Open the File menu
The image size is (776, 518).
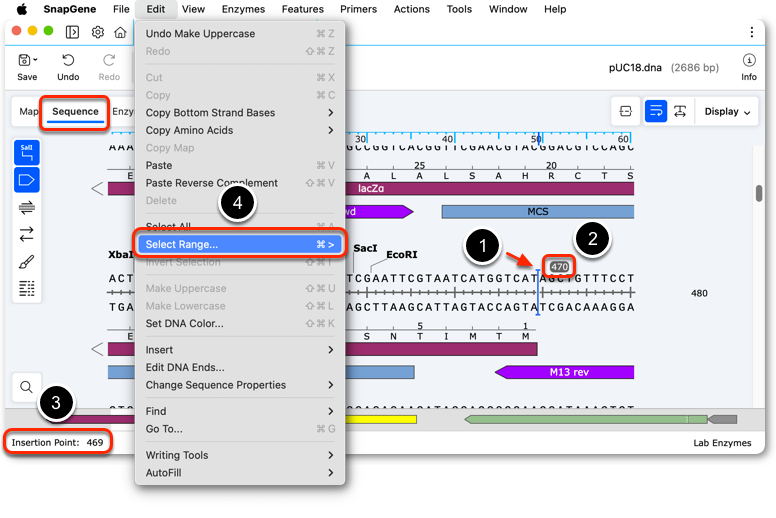(121, 9)
